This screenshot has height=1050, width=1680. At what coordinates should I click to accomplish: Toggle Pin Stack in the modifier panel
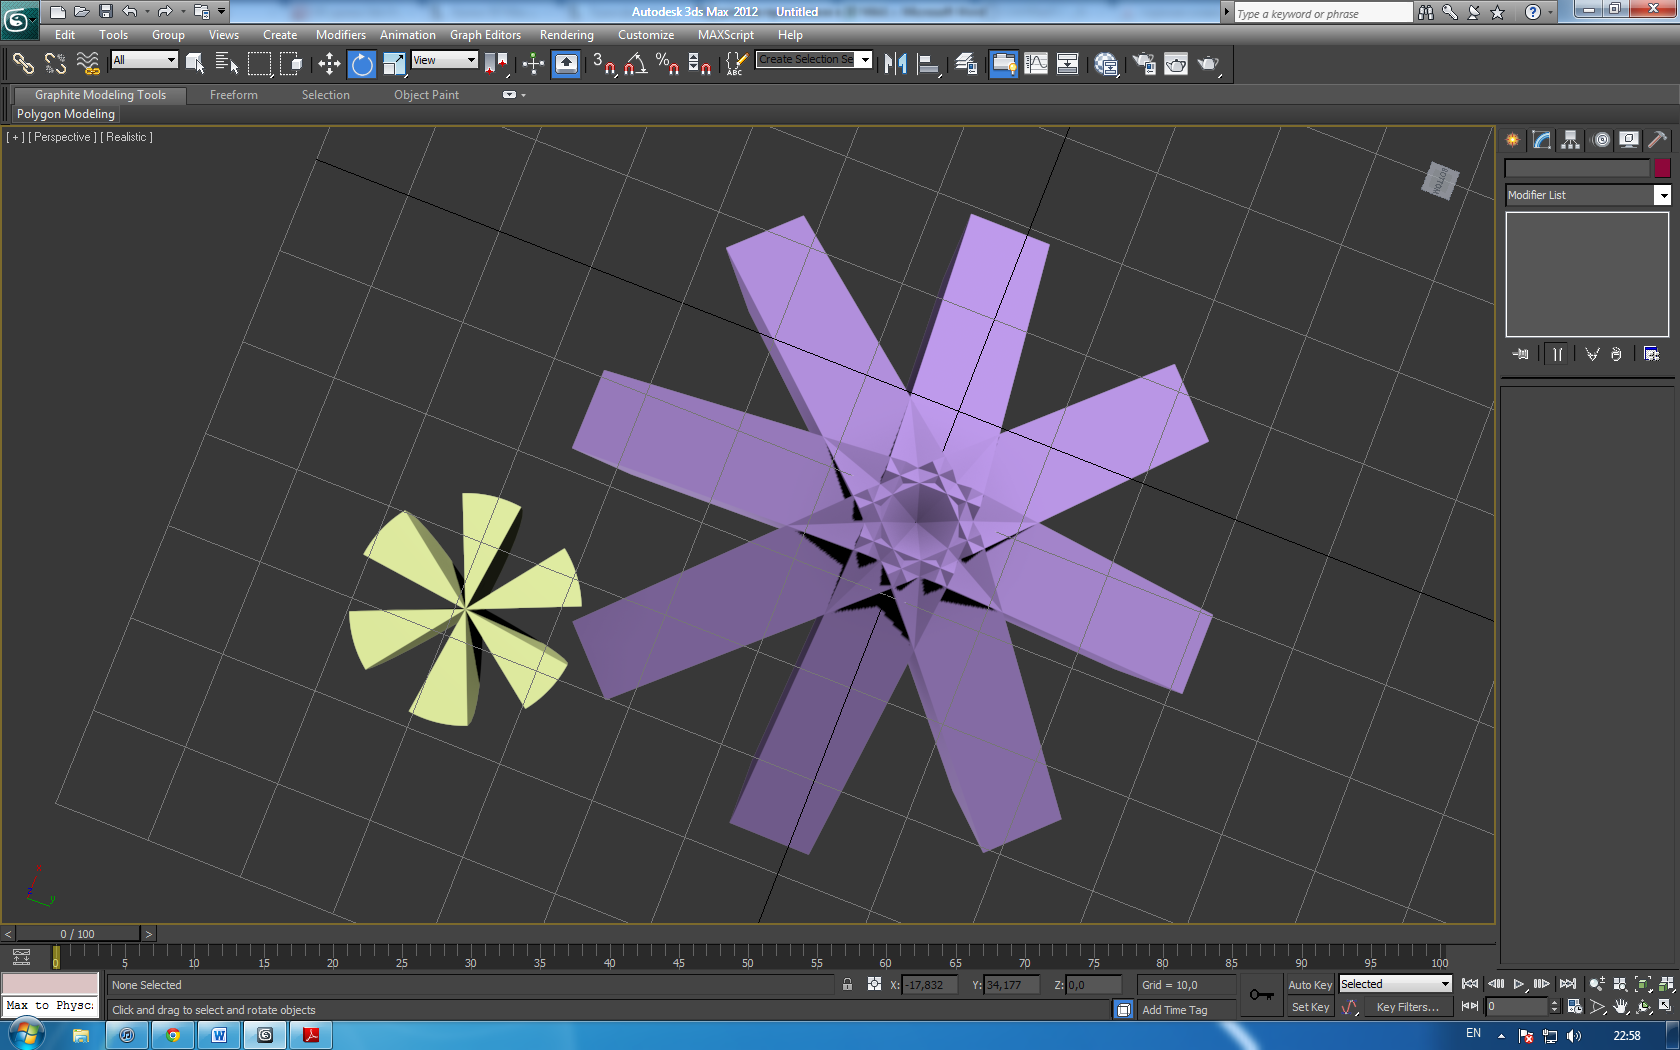pos(1520,354)
